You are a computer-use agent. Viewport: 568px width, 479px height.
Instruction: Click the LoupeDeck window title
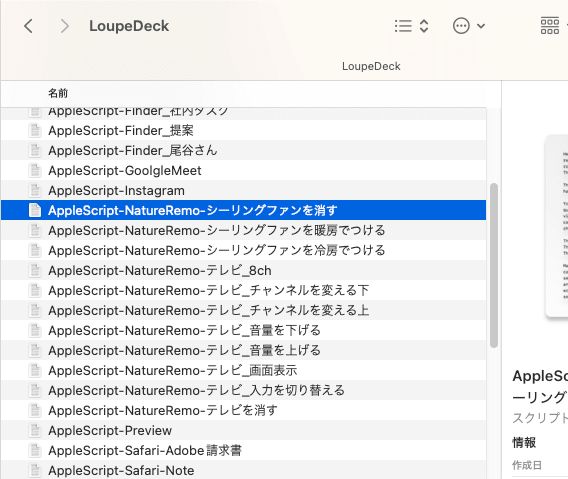tap(129, 26)
